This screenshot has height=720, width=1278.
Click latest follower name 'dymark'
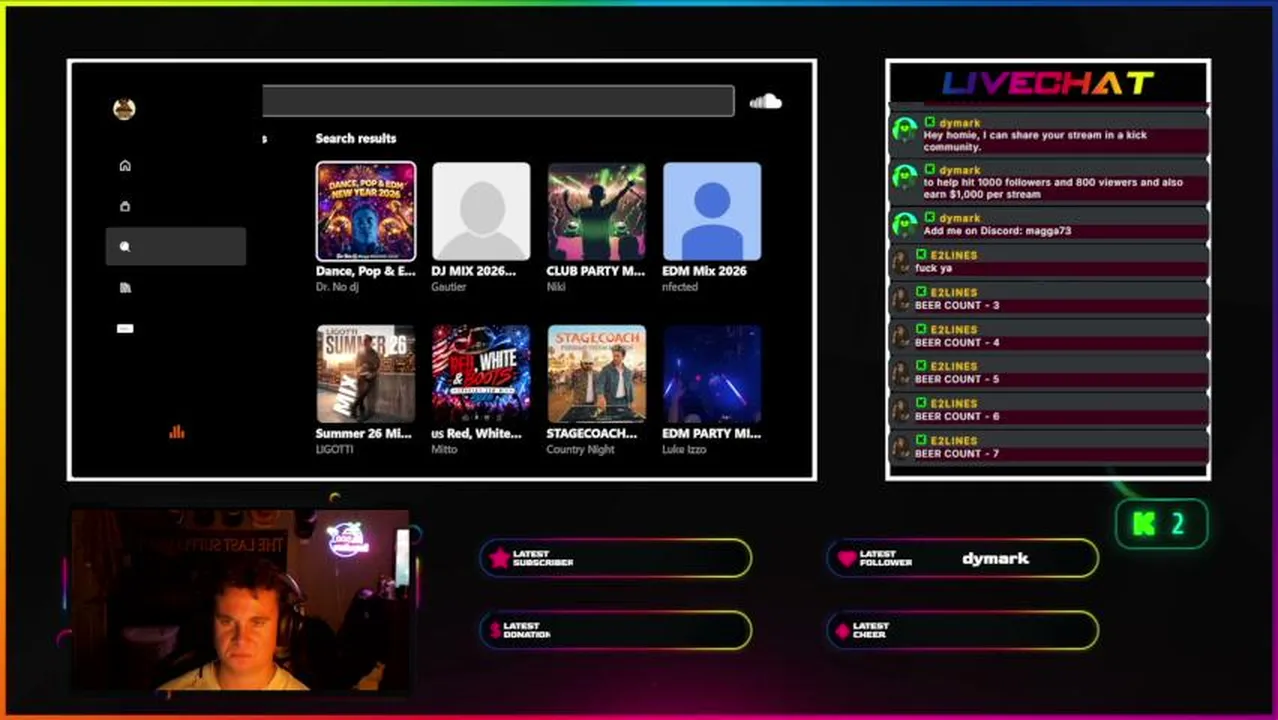pyautogui.click(x=995, y=559)
